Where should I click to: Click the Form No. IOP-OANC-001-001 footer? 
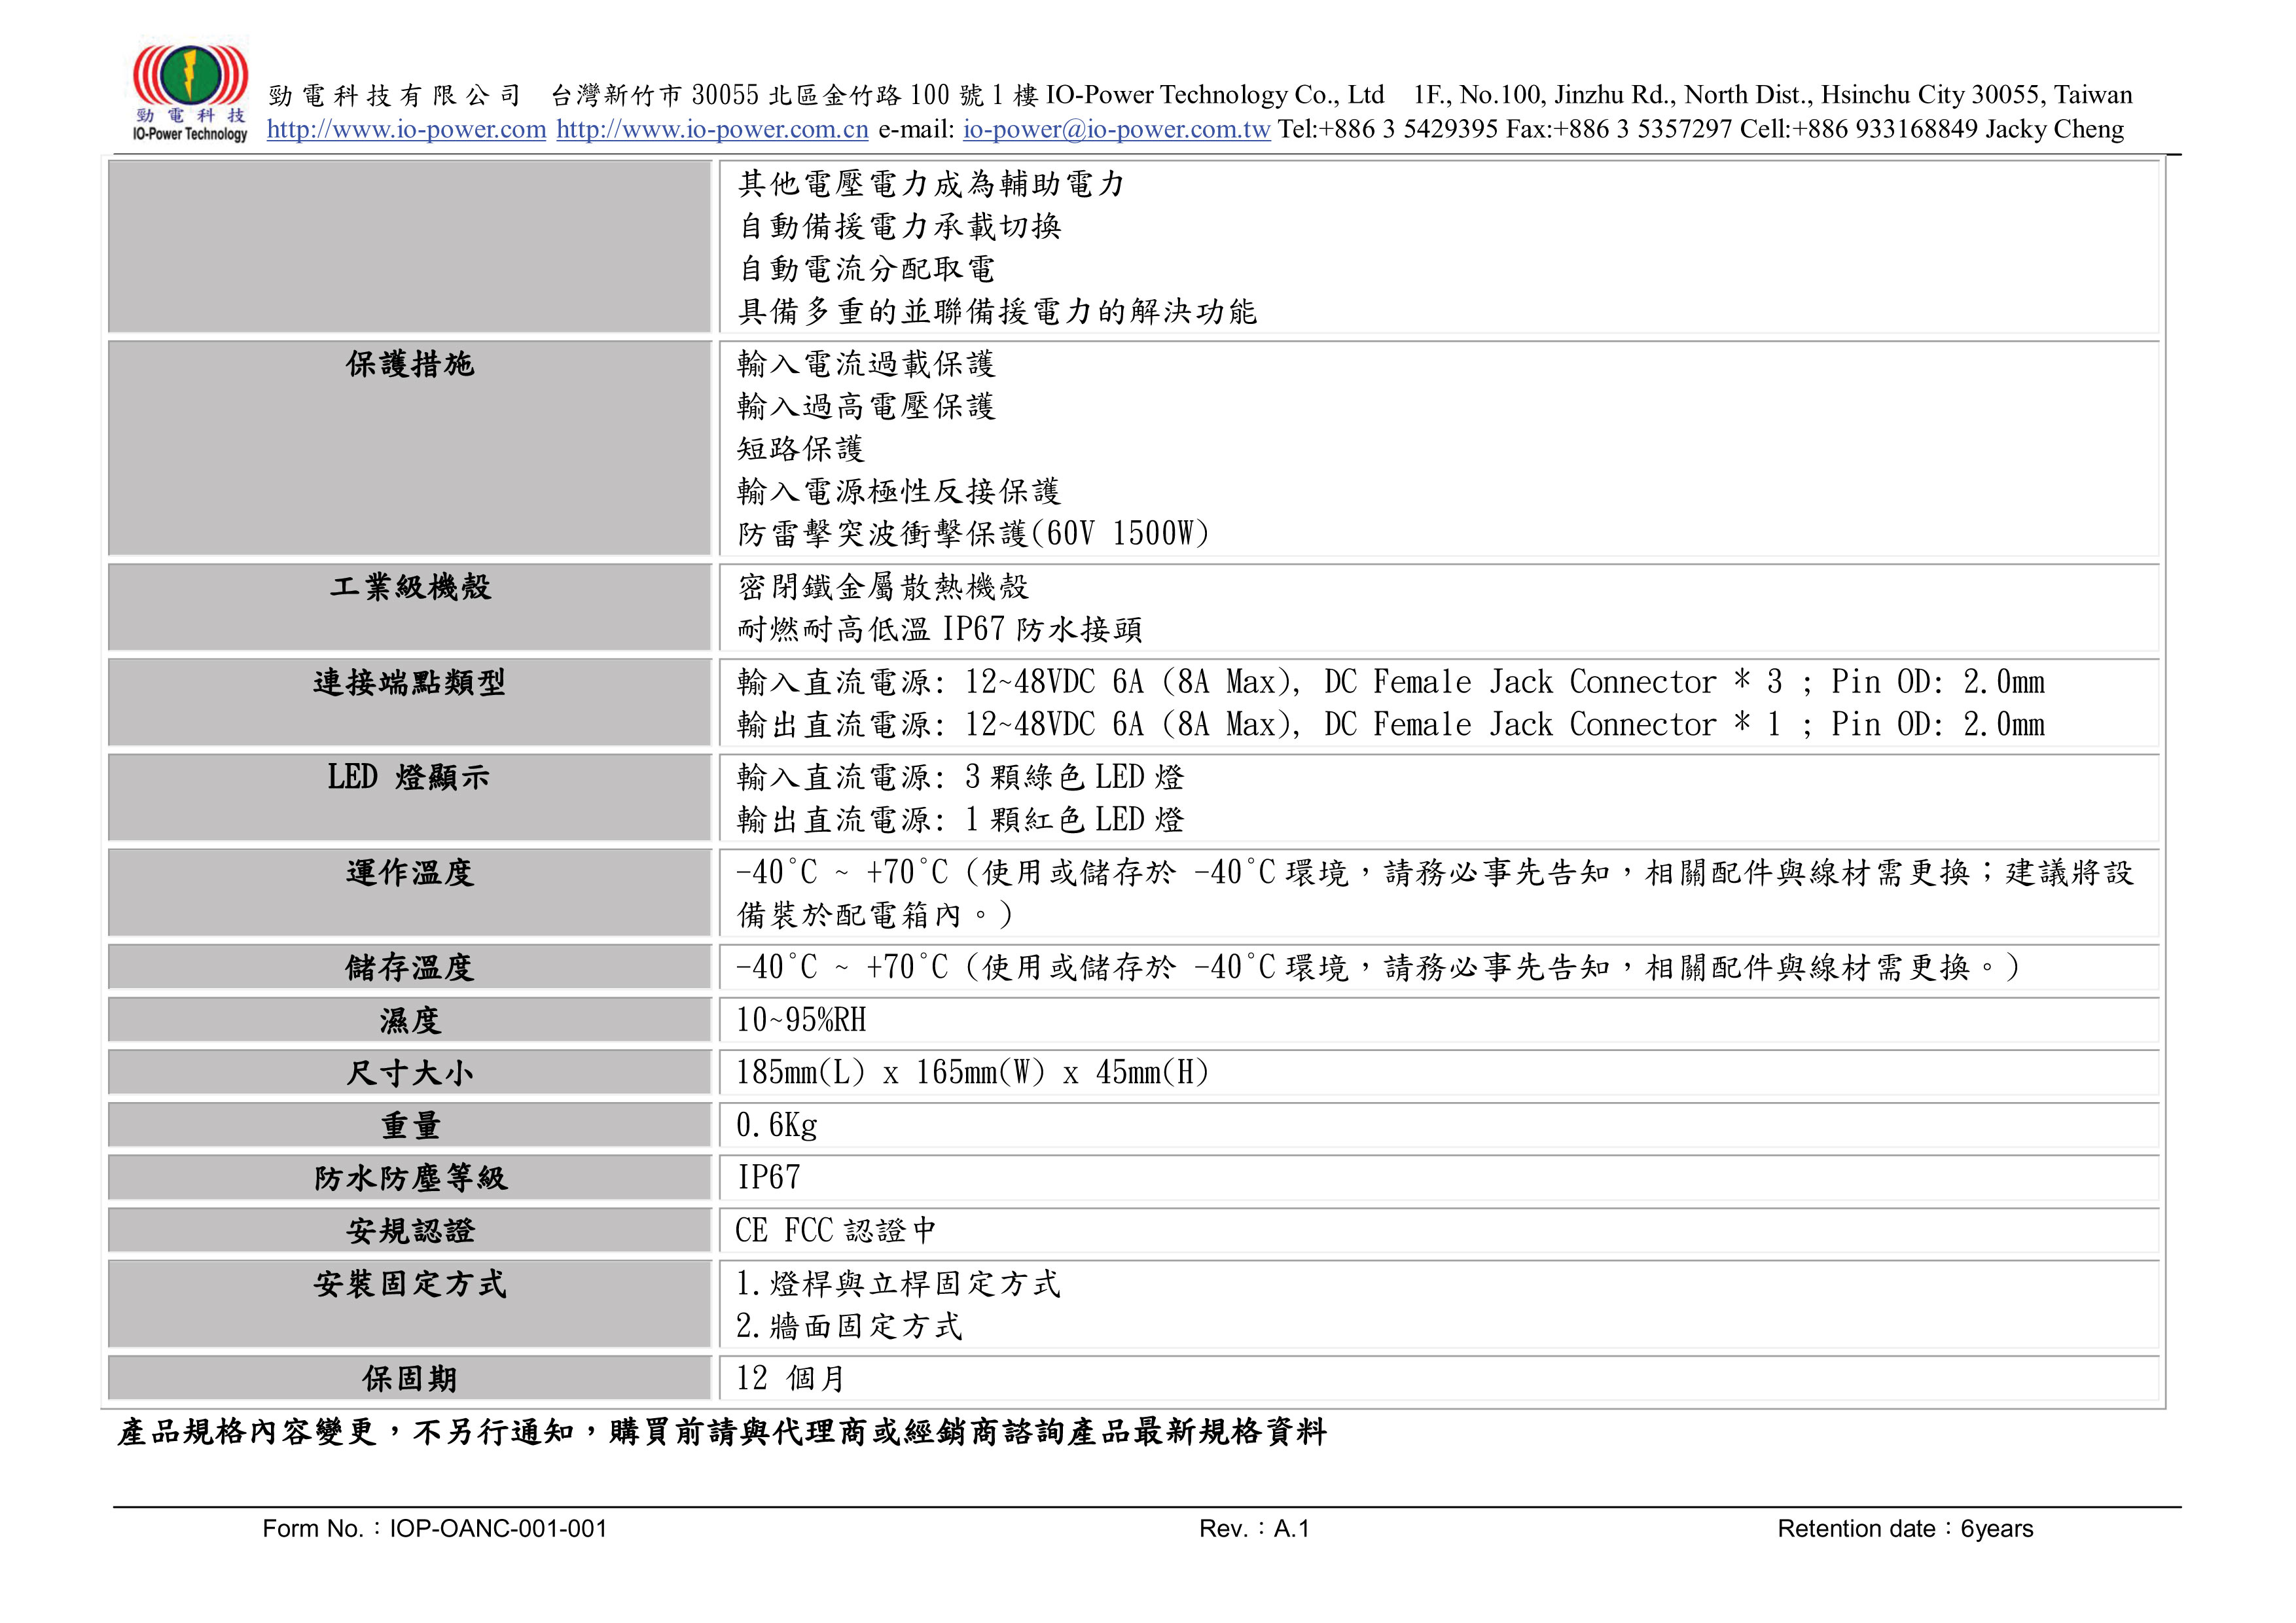tap(435, 1528)
